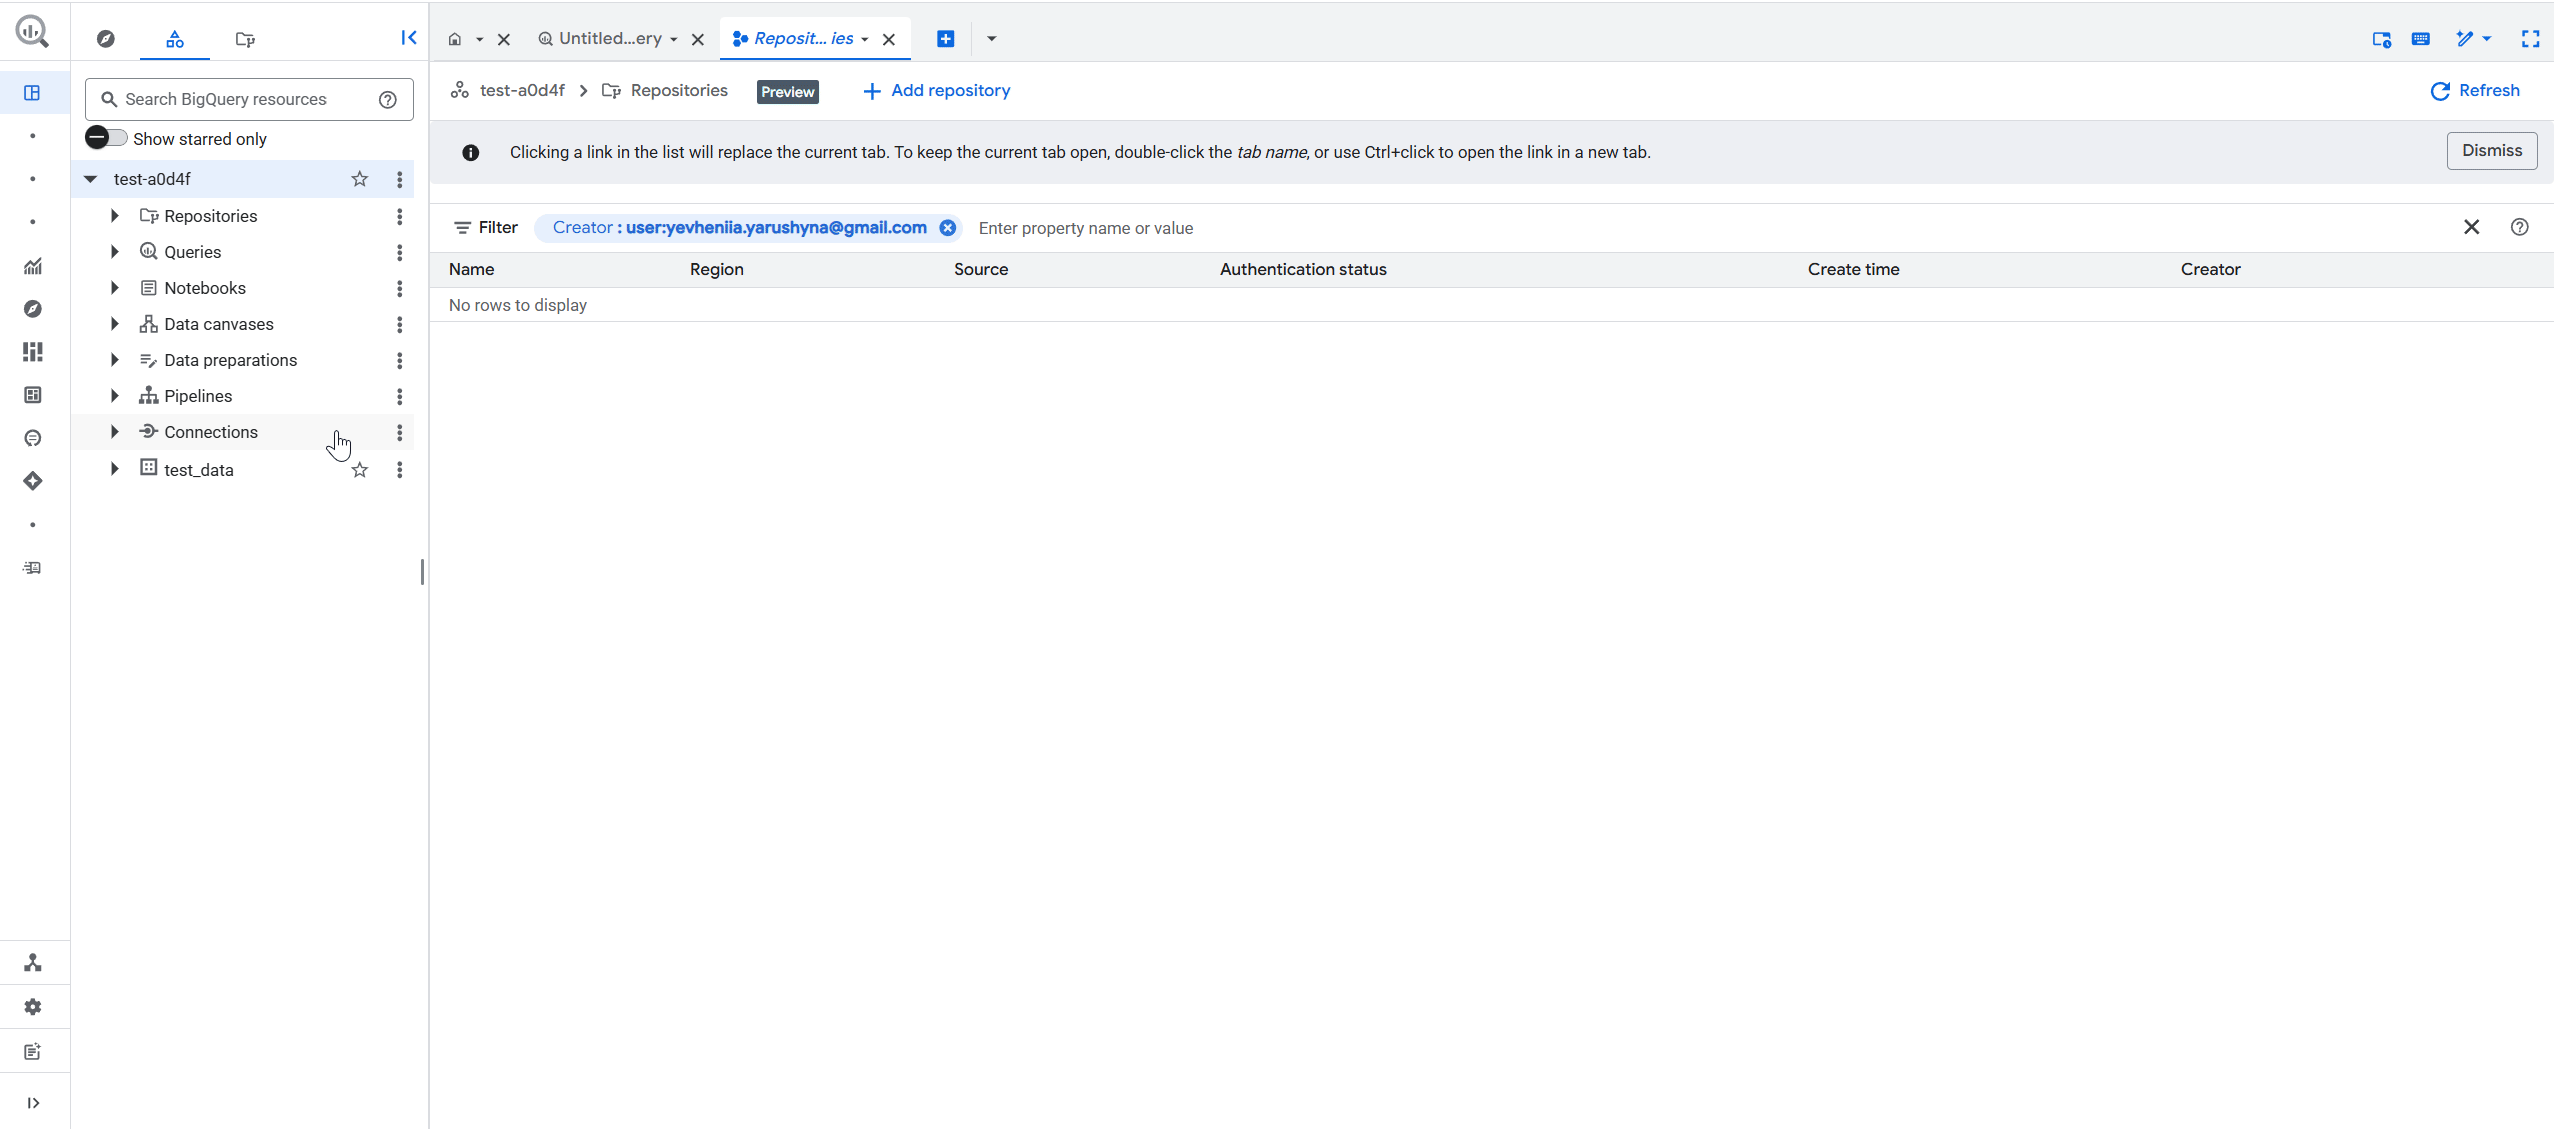The width and height of the screenshot is (2554, 1129).
Task: Collapse the Explorer pane with back arrow
Action: point(408,37)
